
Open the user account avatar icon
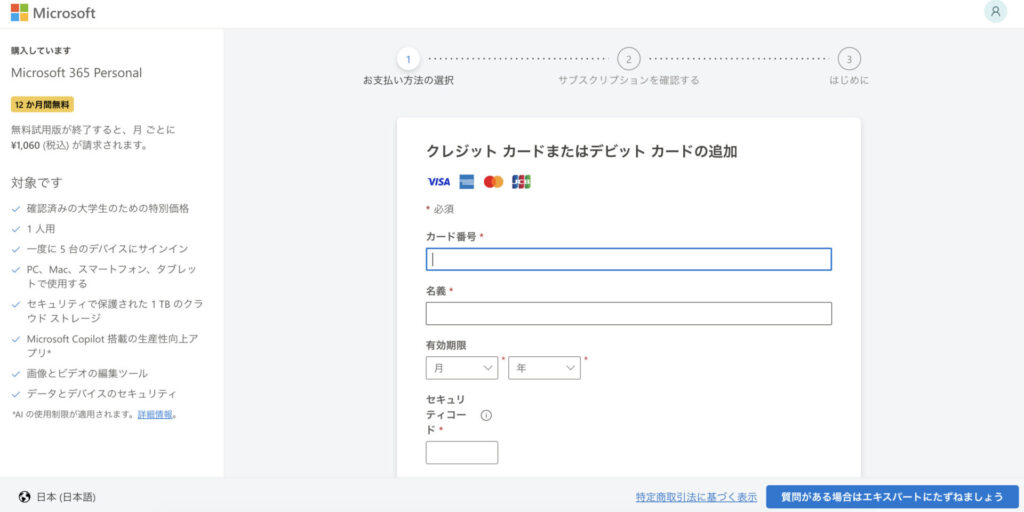[995, 12]
